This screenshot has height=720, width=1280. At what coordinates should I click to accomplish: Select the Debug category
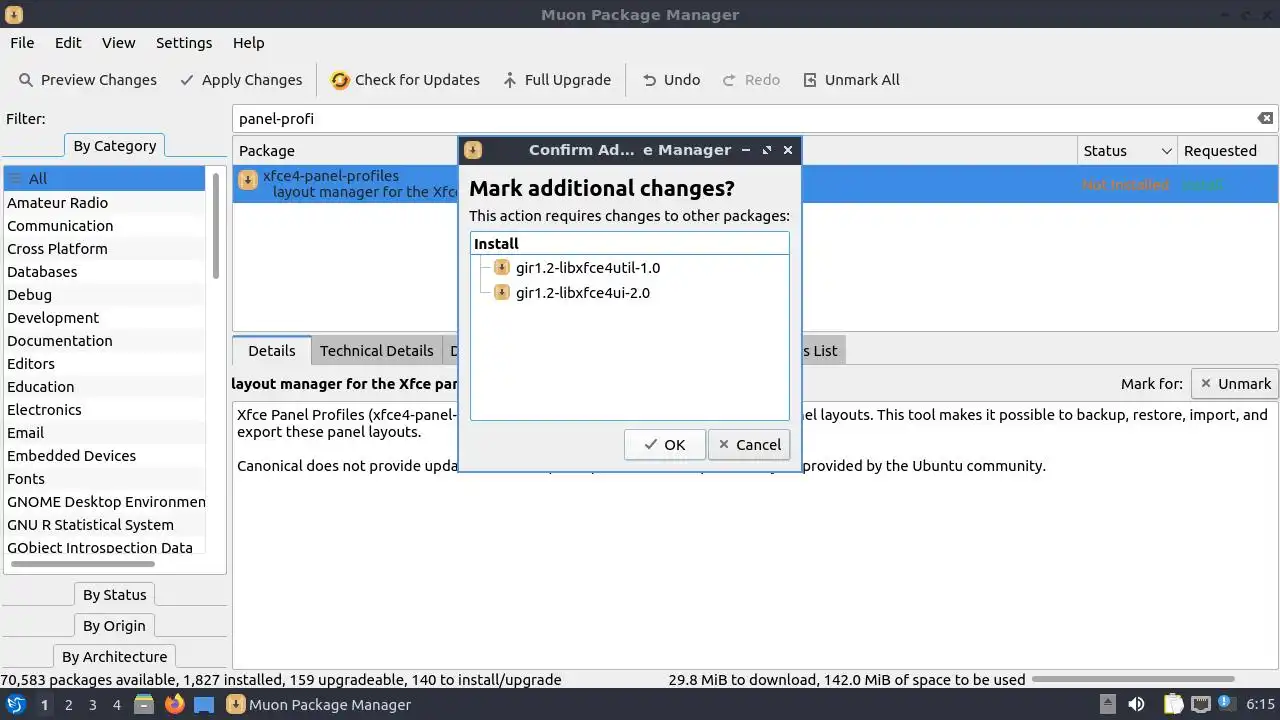105,295
